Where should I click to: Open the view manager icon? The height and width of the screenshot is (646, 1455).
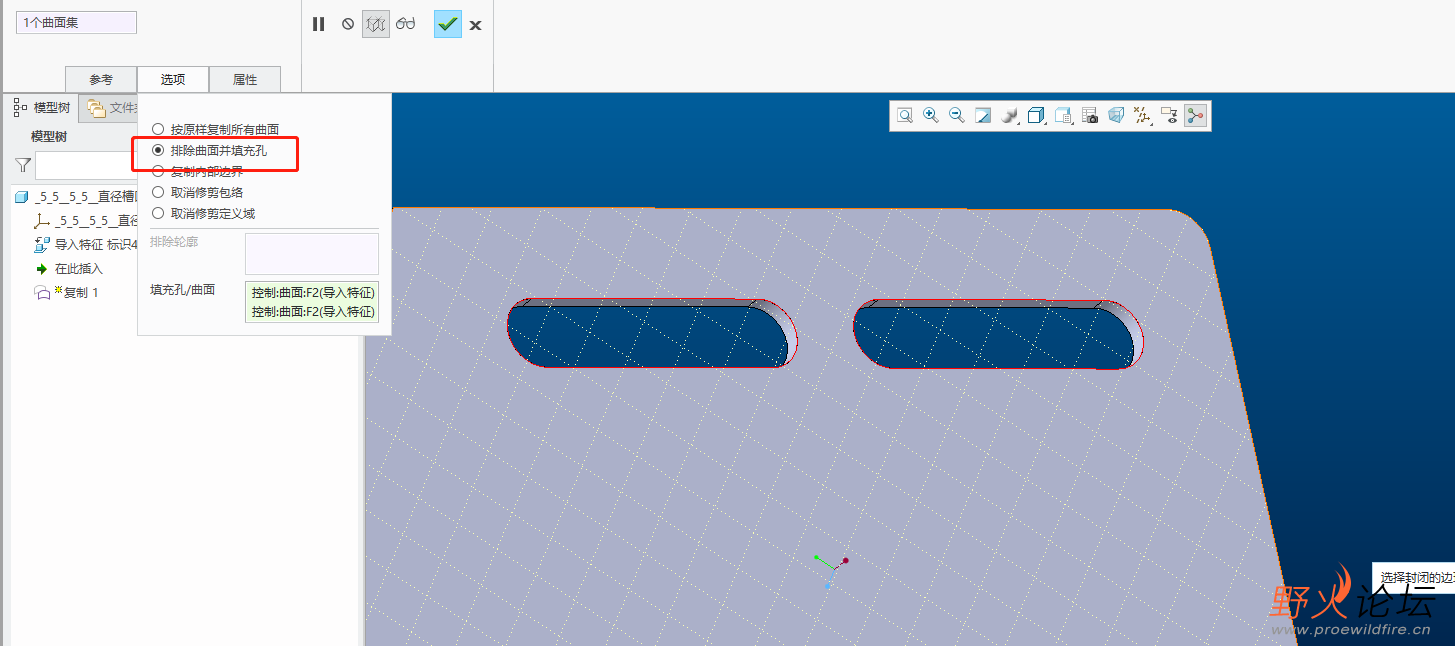tap(1064, 116)
